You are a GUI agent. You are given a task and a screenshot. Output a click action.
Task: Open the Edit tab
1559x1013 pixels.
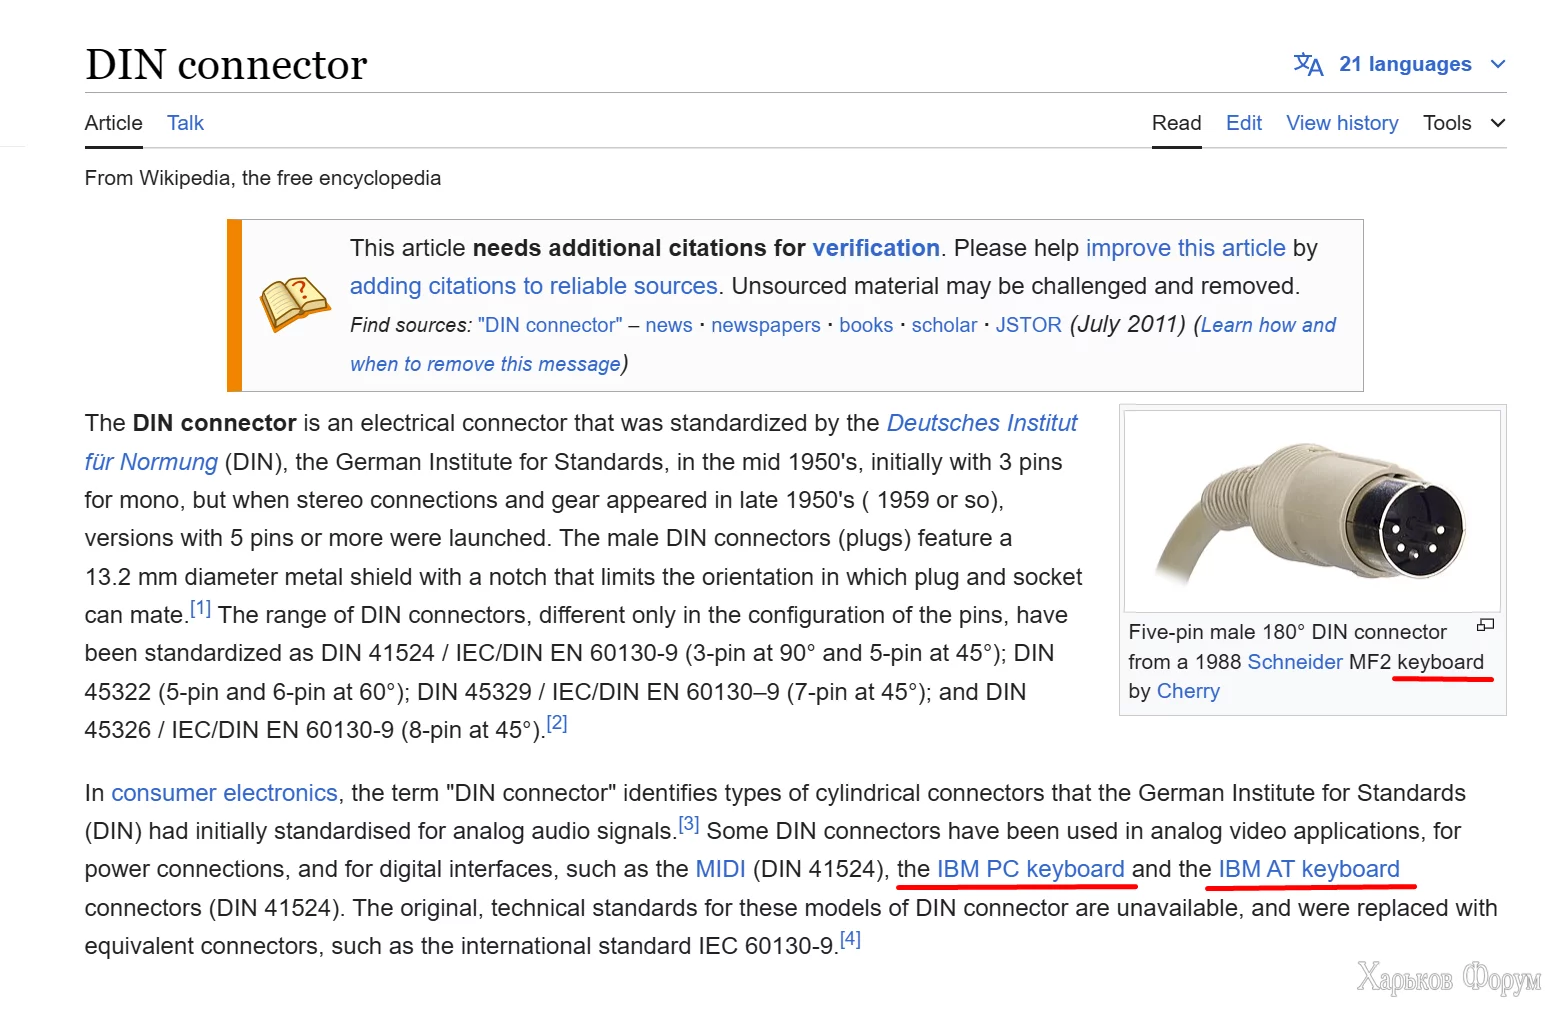pyautogui.click(x=1244, y=123)
